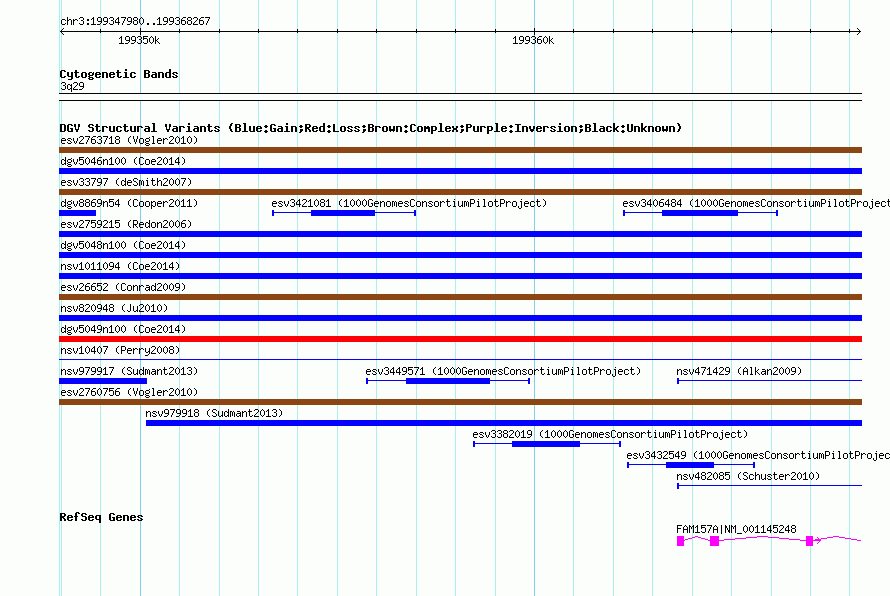Click the blue esv2759215 variant bar
Image resolution: width=890 pixels, height=596 pixels.
tap(460, 234)
